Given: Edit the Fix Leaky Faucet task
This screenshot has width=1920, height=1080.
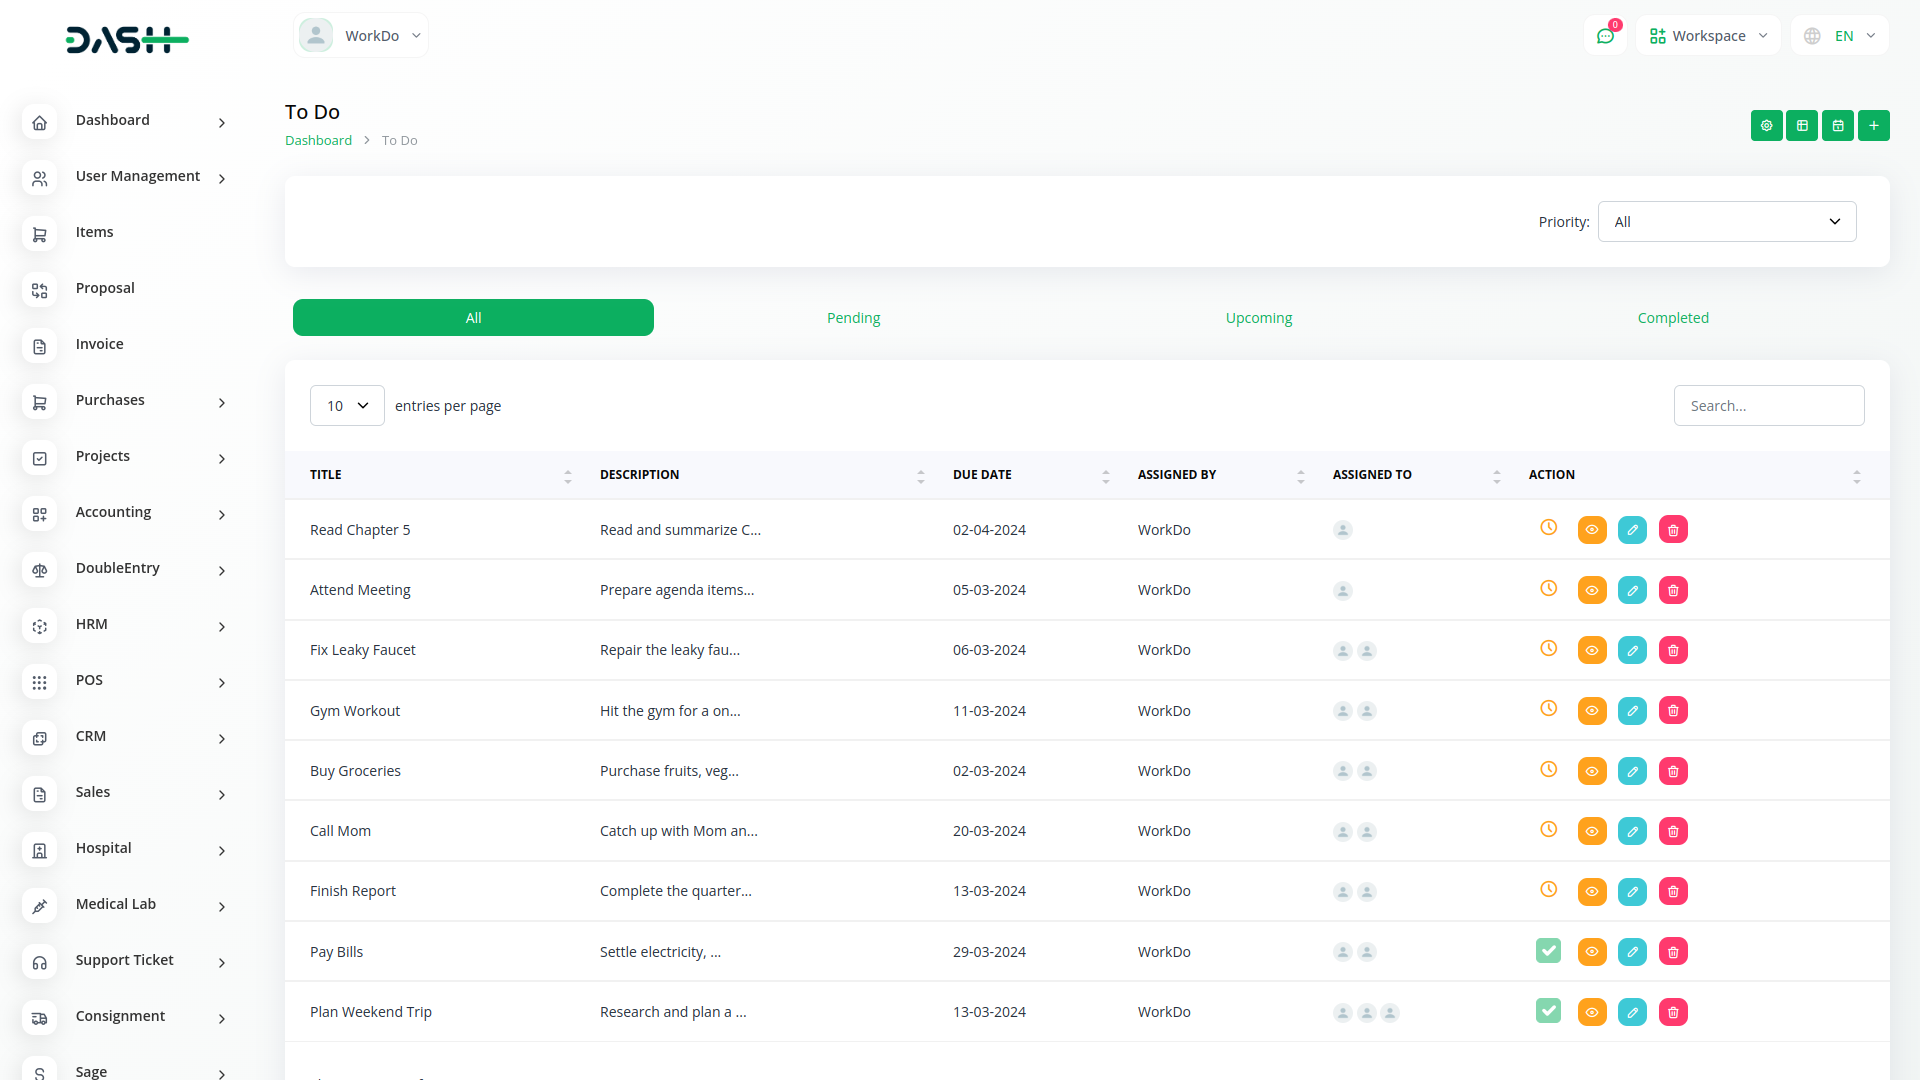Looking at the screenshot, I should pos(1632,651).
